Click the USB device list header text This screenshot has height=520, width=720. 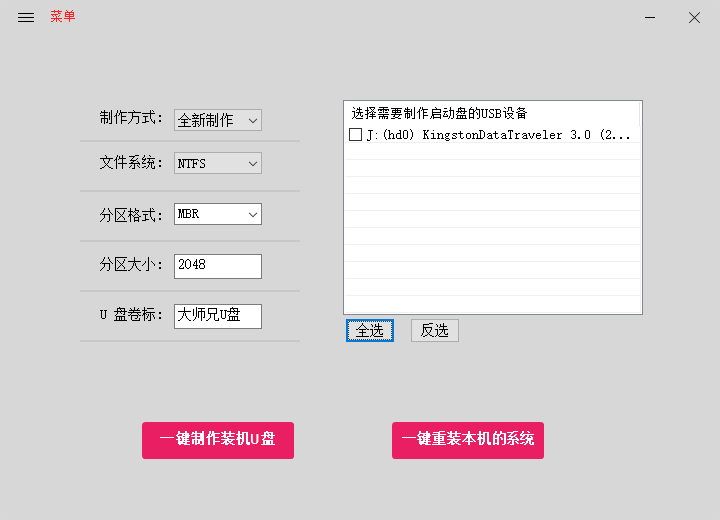pyautogui.click(x=439, y=113)
